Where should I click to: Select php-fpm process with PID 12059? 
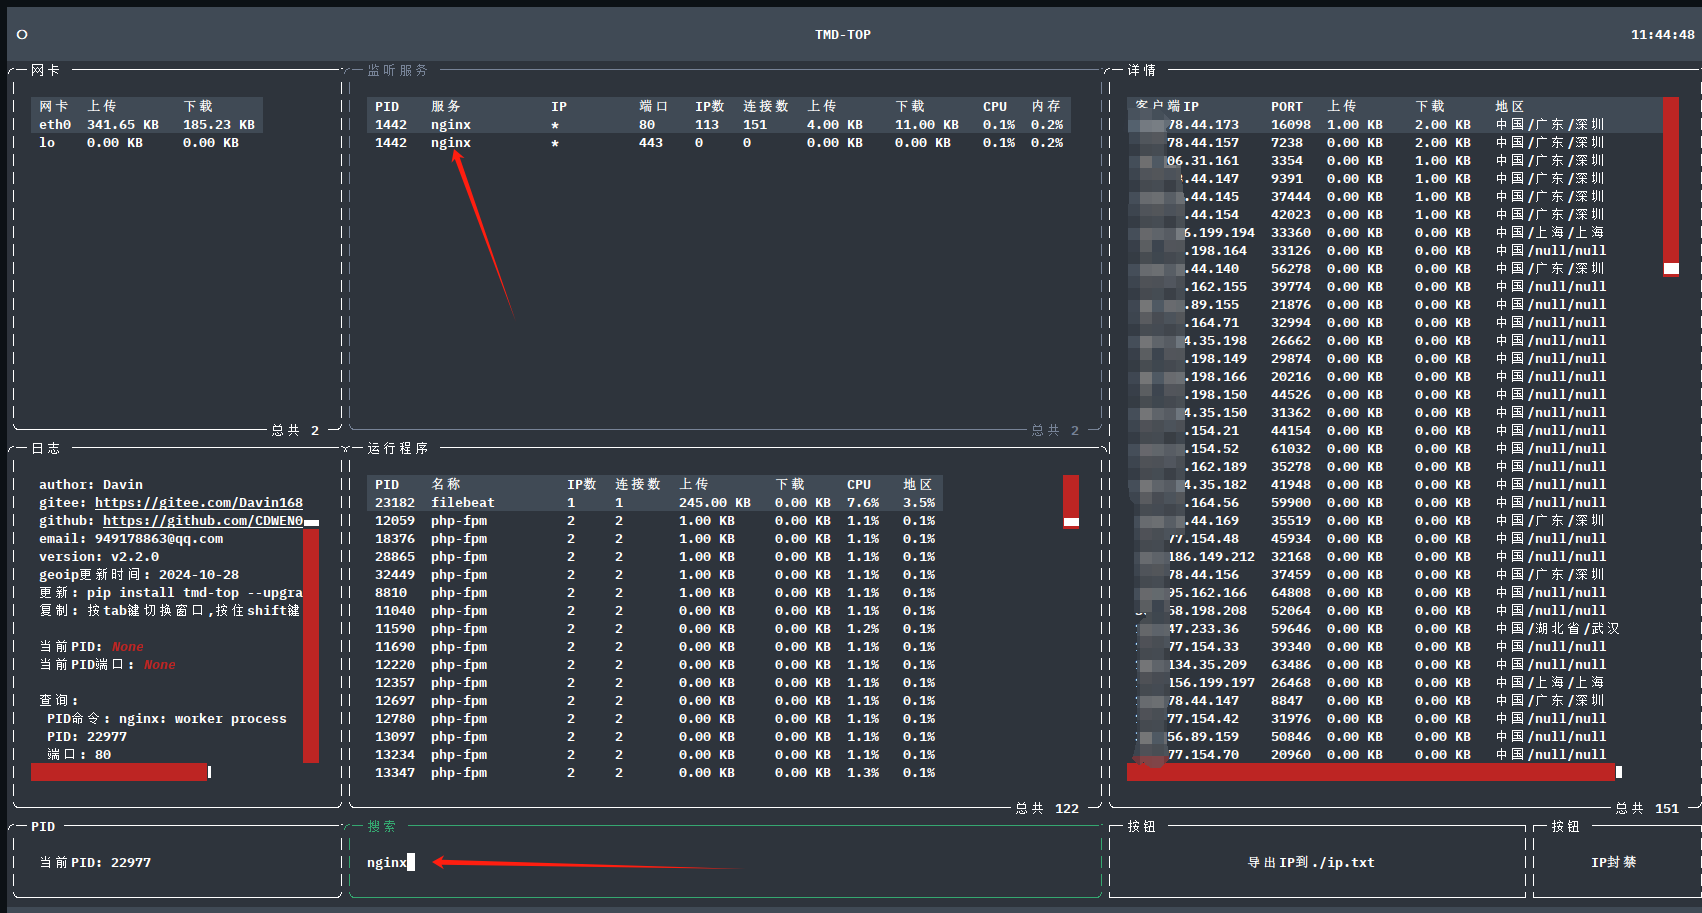pyautogui.click(x=655, y=521)
